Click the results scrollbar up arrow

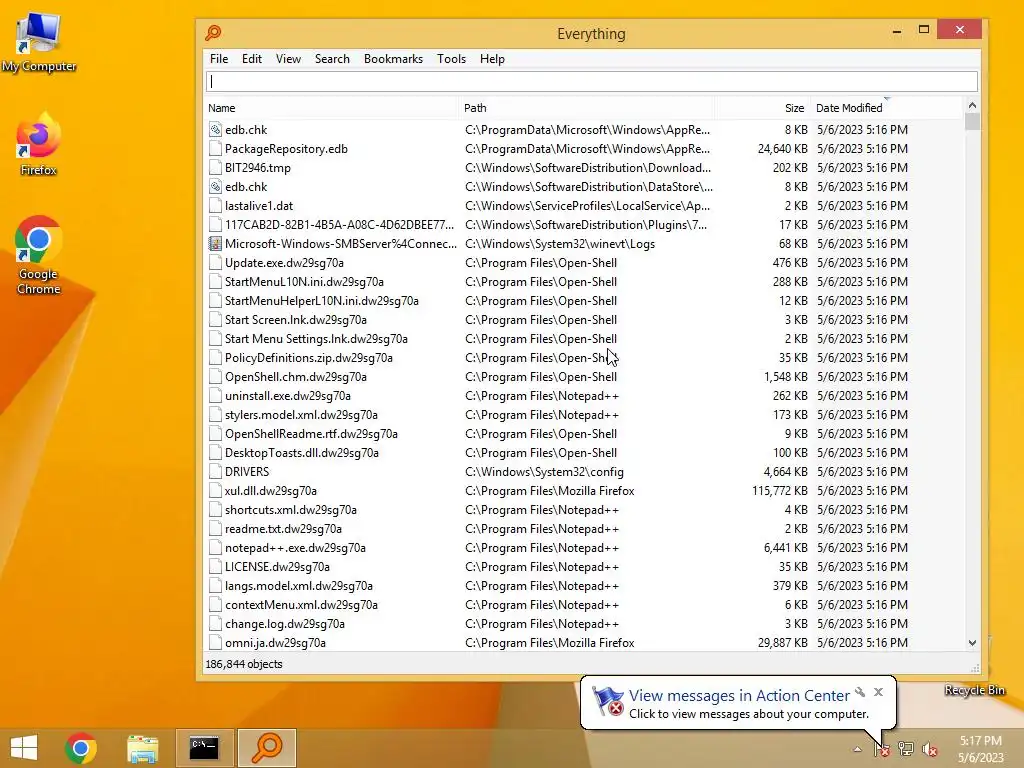pos(972,105)
